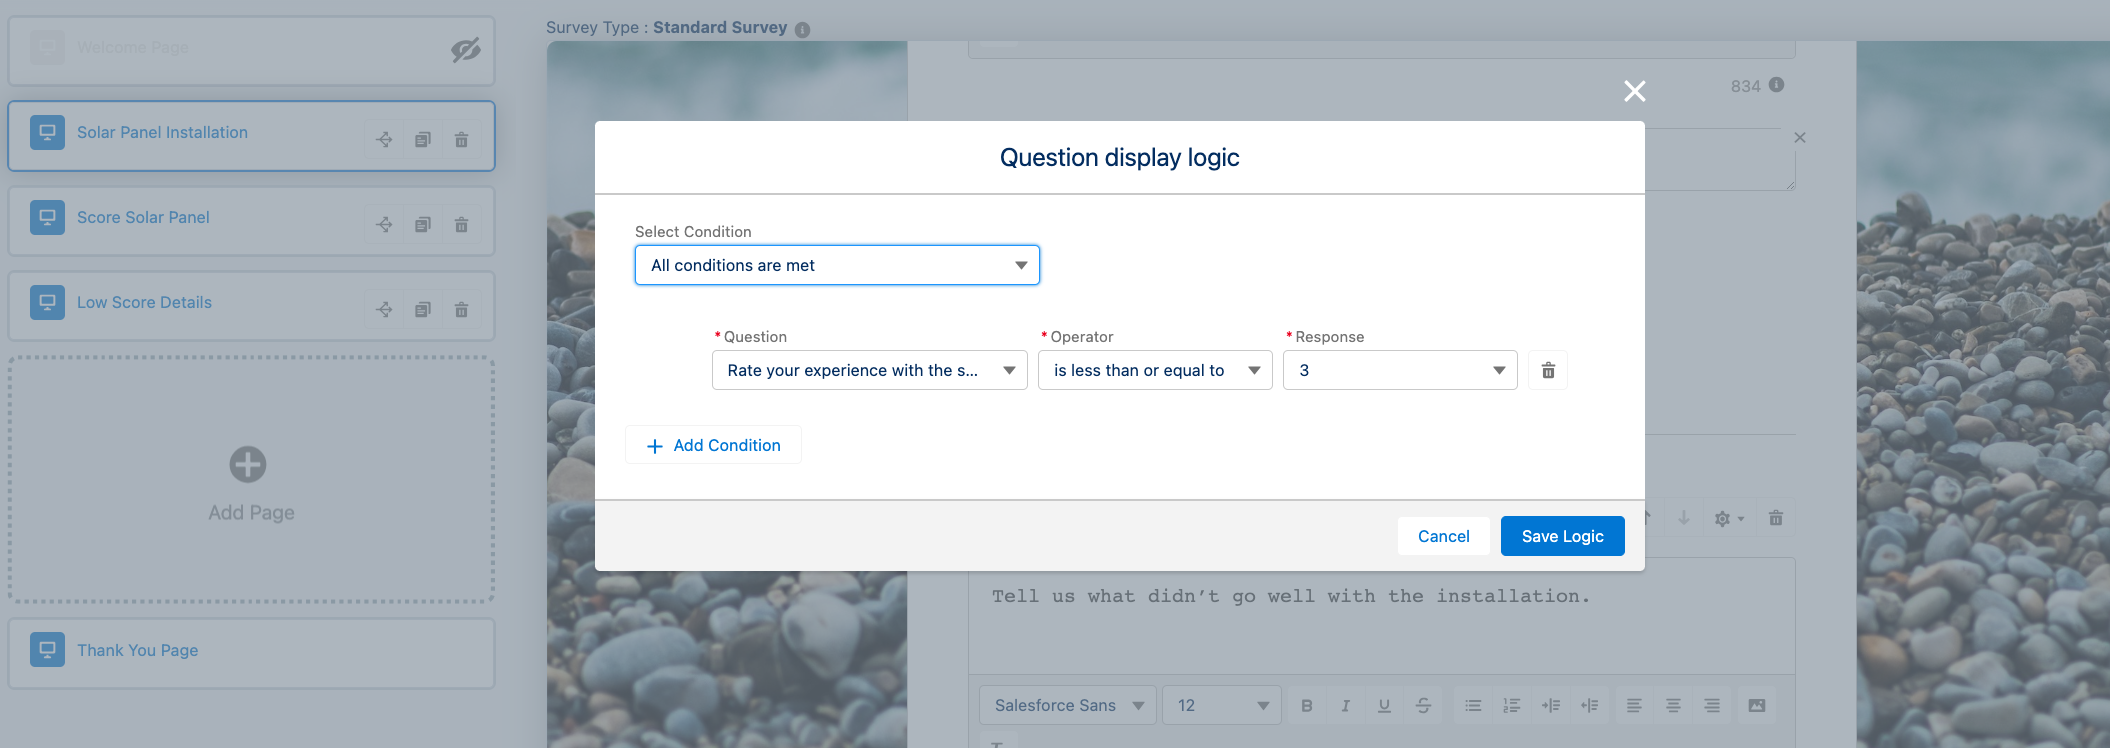Duplicate the Low Score Details page
The width and height of the screenshot is (2110, 748).
point(423,309)
